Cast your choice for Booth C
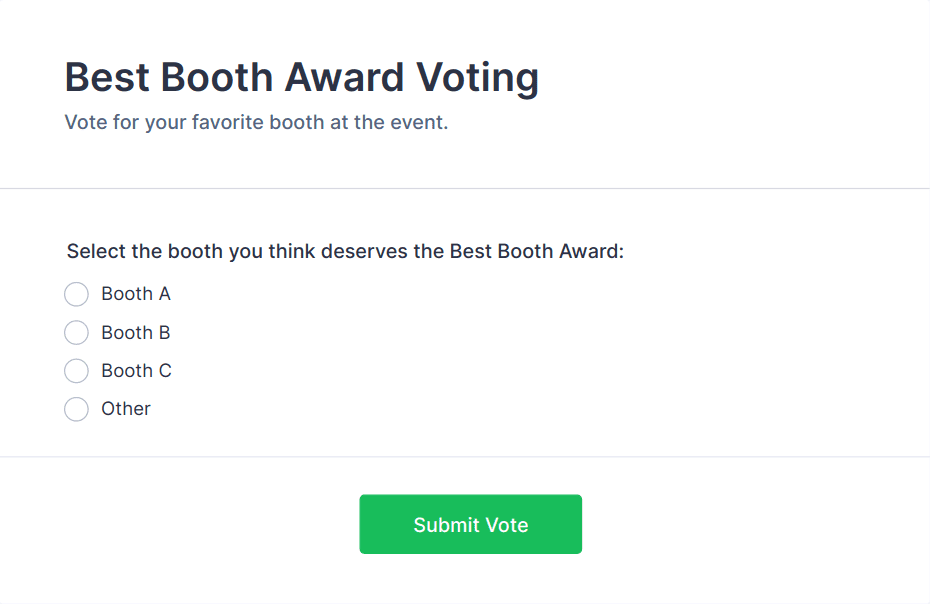The width and height of the screenshot is (930, 604). pos(76,371)
